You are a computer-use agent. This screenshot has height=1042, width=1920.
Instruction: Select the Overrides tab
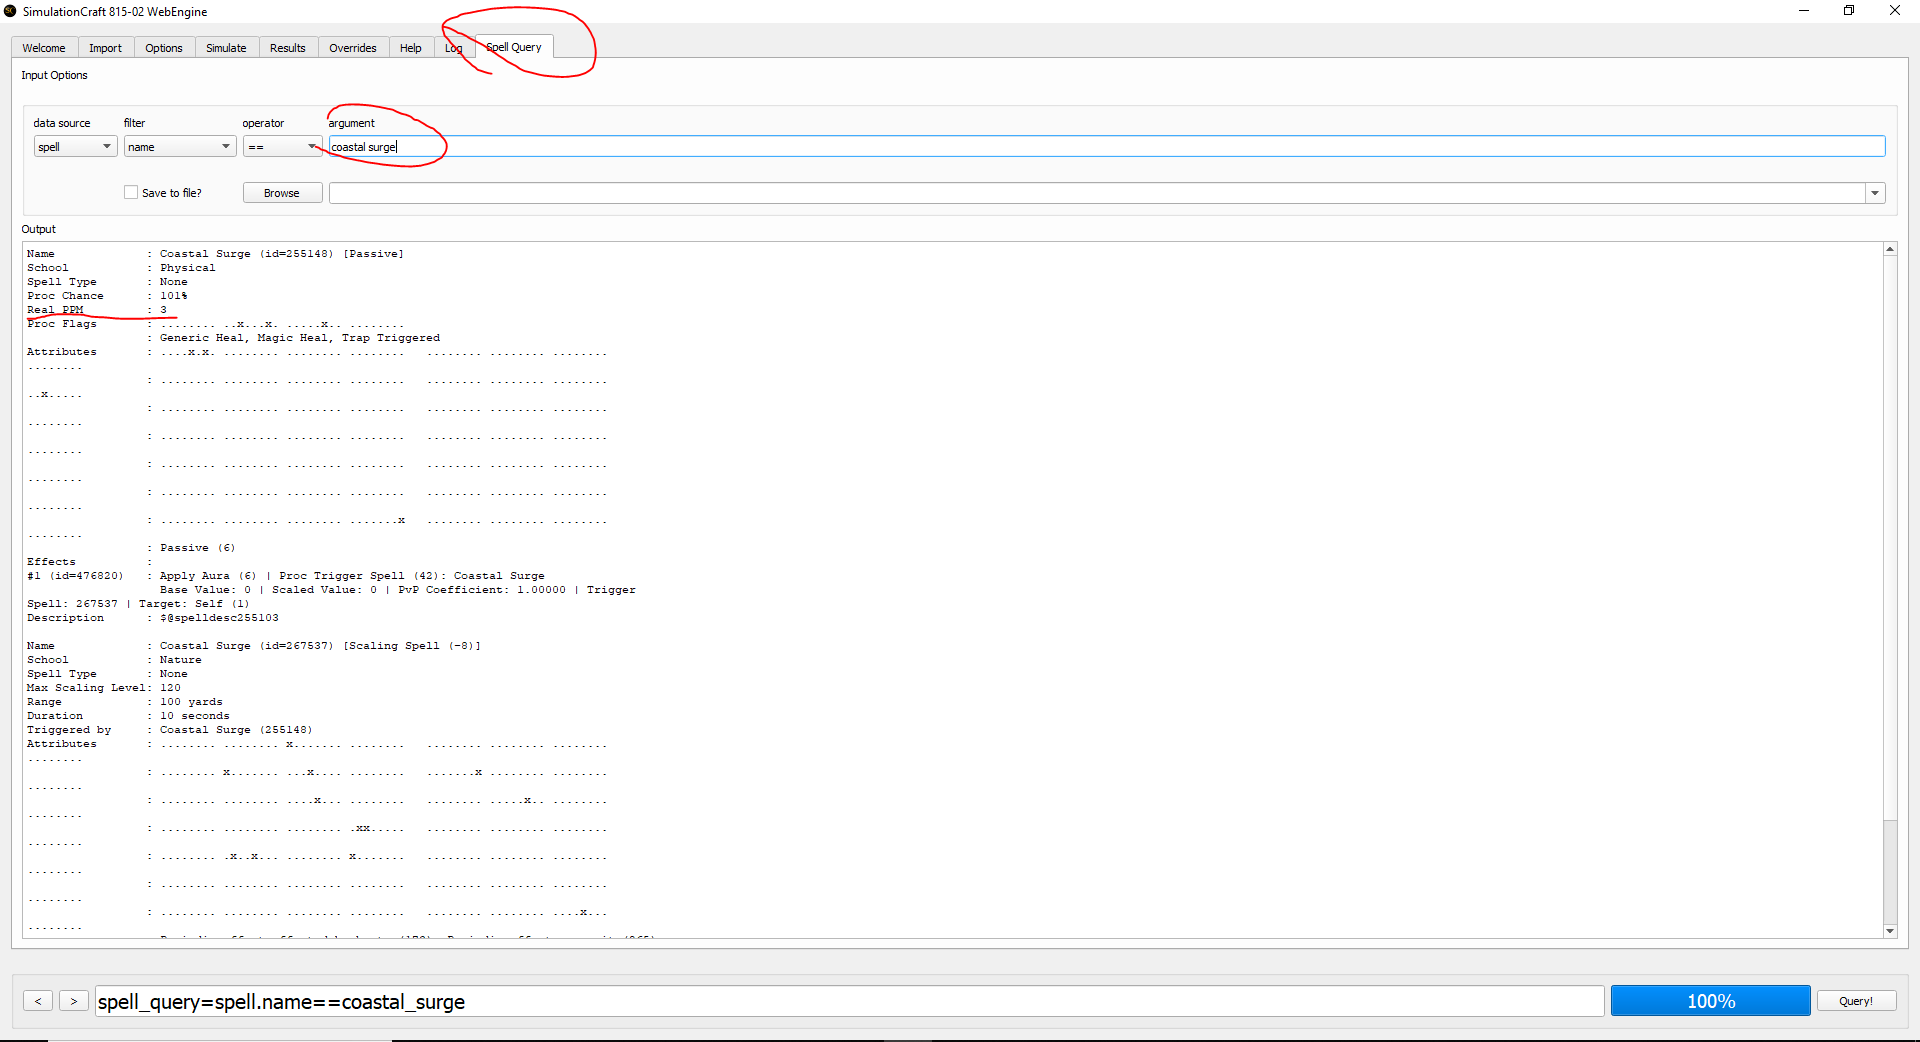pyautogui.click(x=353, y=48)
